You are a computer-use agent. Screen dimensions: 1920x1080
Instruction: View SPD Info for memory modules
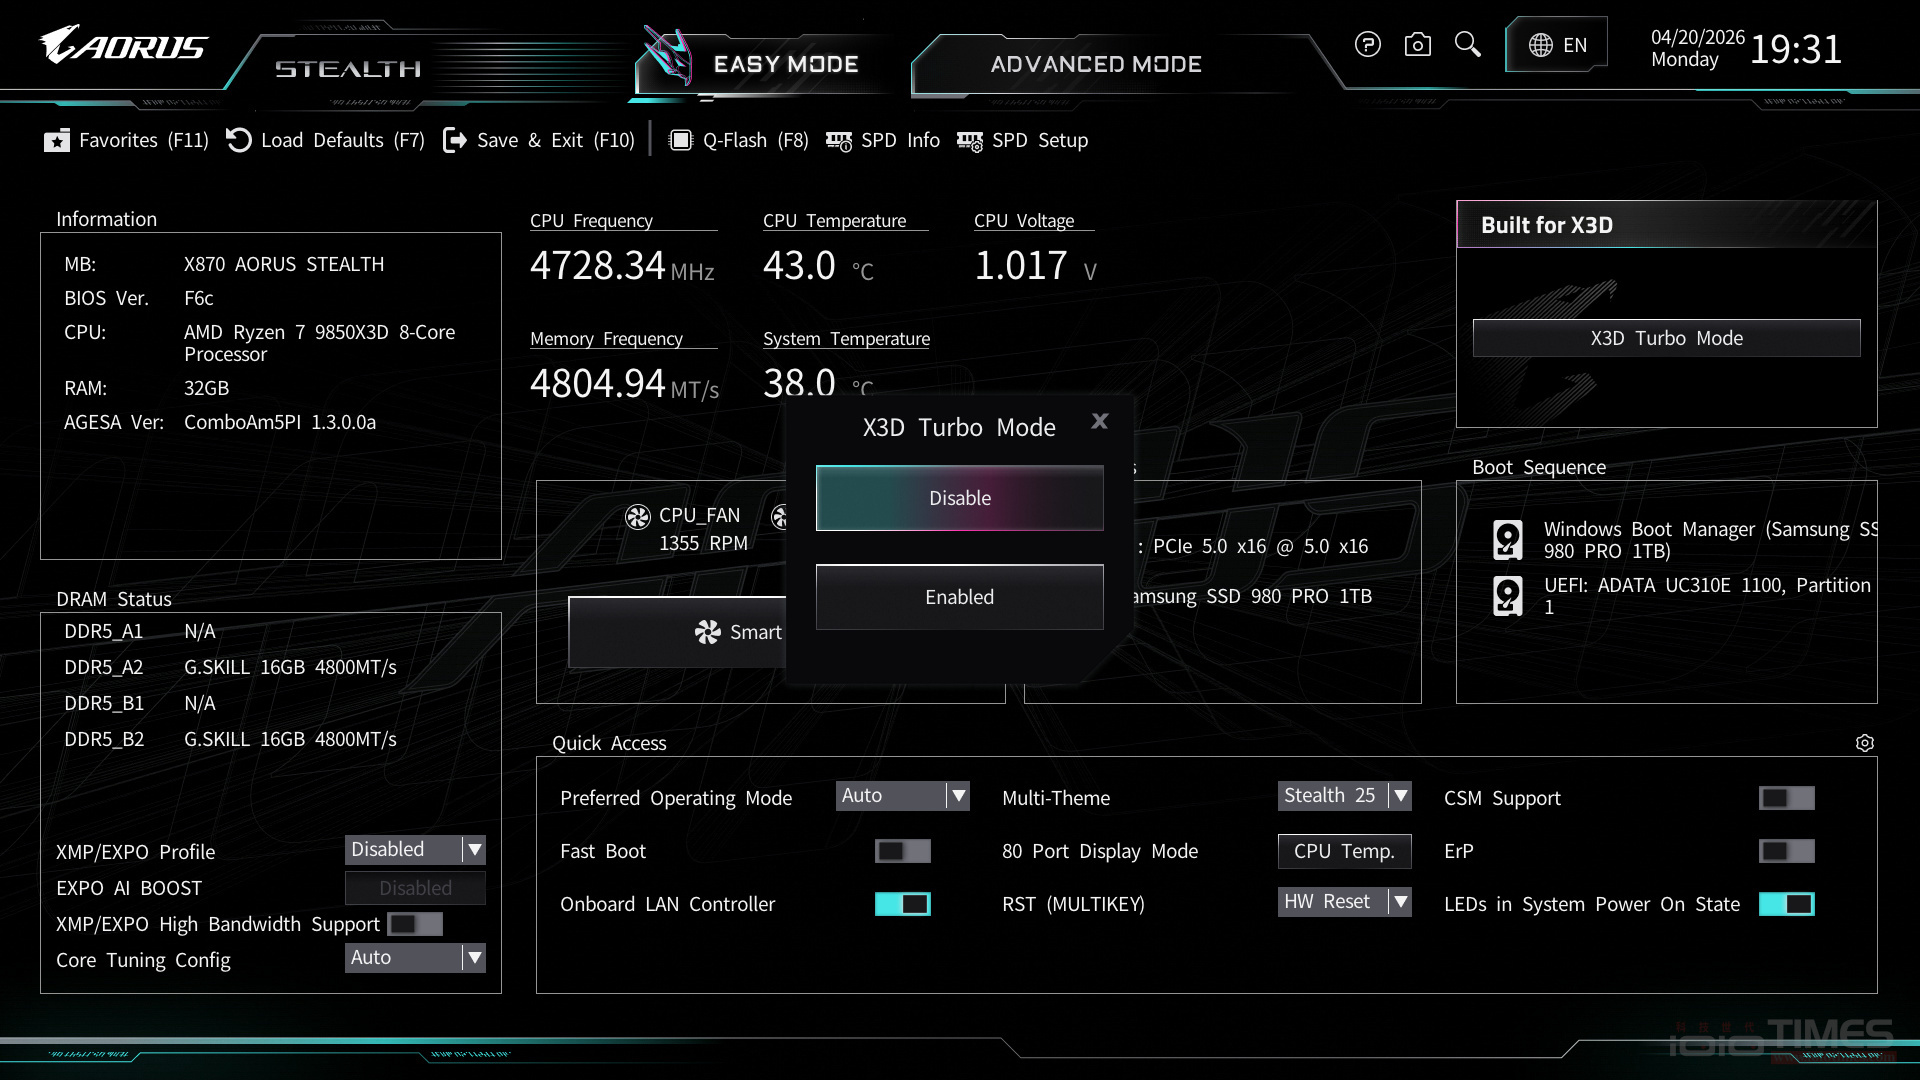882,140
